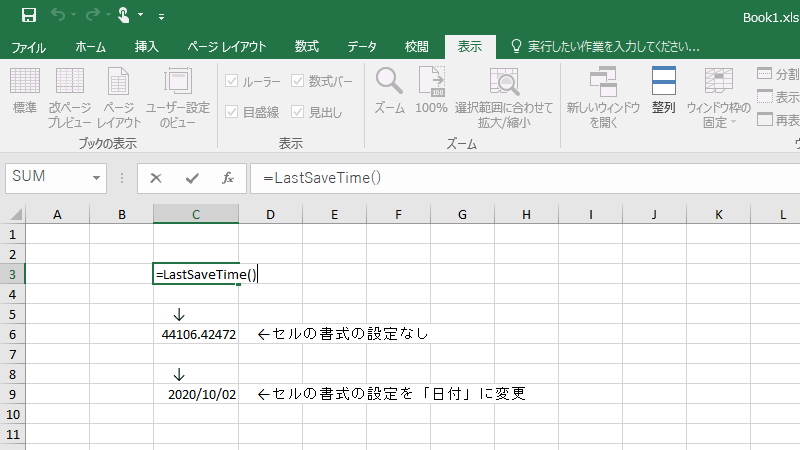
Task: Open the 数式 ribbon tab
Action: (x=307, y=46)
